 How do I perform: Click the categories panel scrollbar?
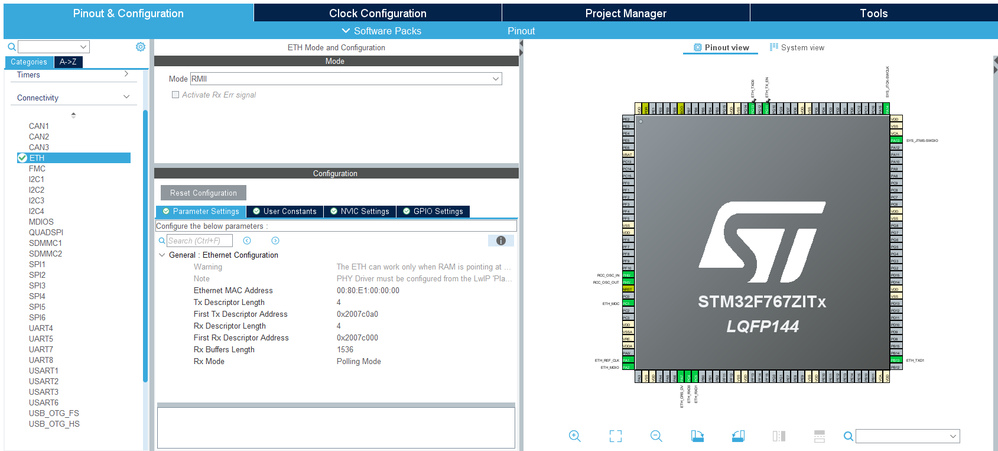coord(145,246)
